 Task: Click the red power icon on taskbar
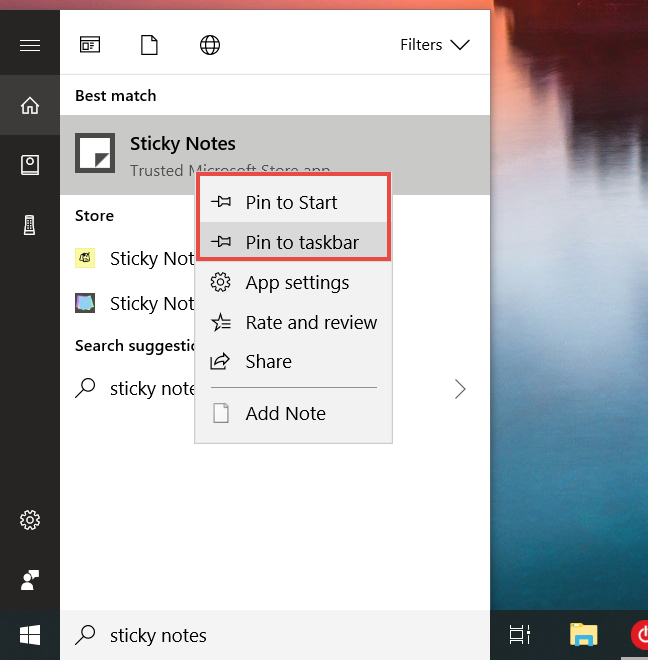639,634
